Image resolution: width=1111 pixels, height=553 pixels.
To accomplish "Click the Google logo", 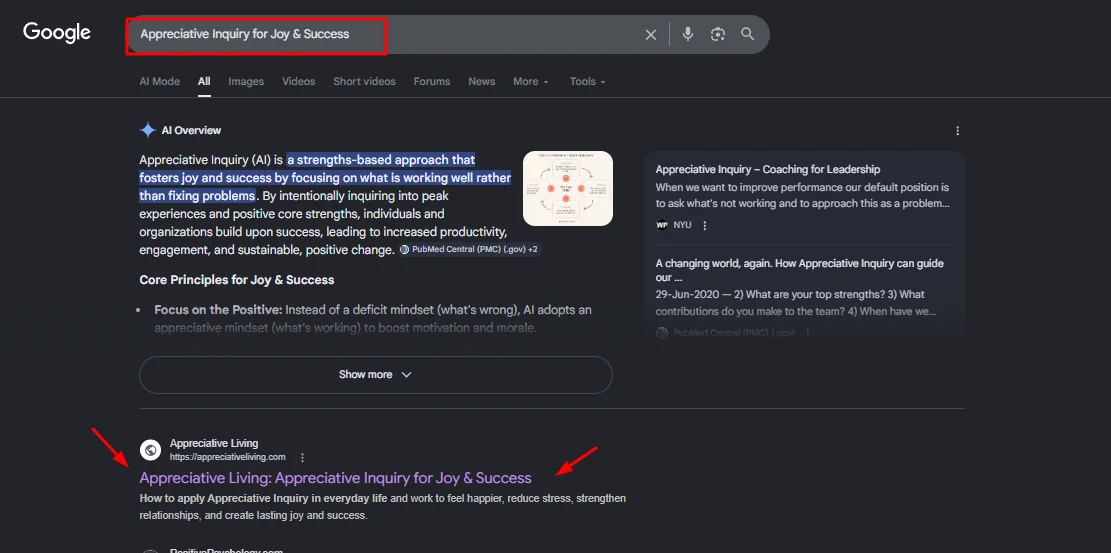I will click(57, 33).
